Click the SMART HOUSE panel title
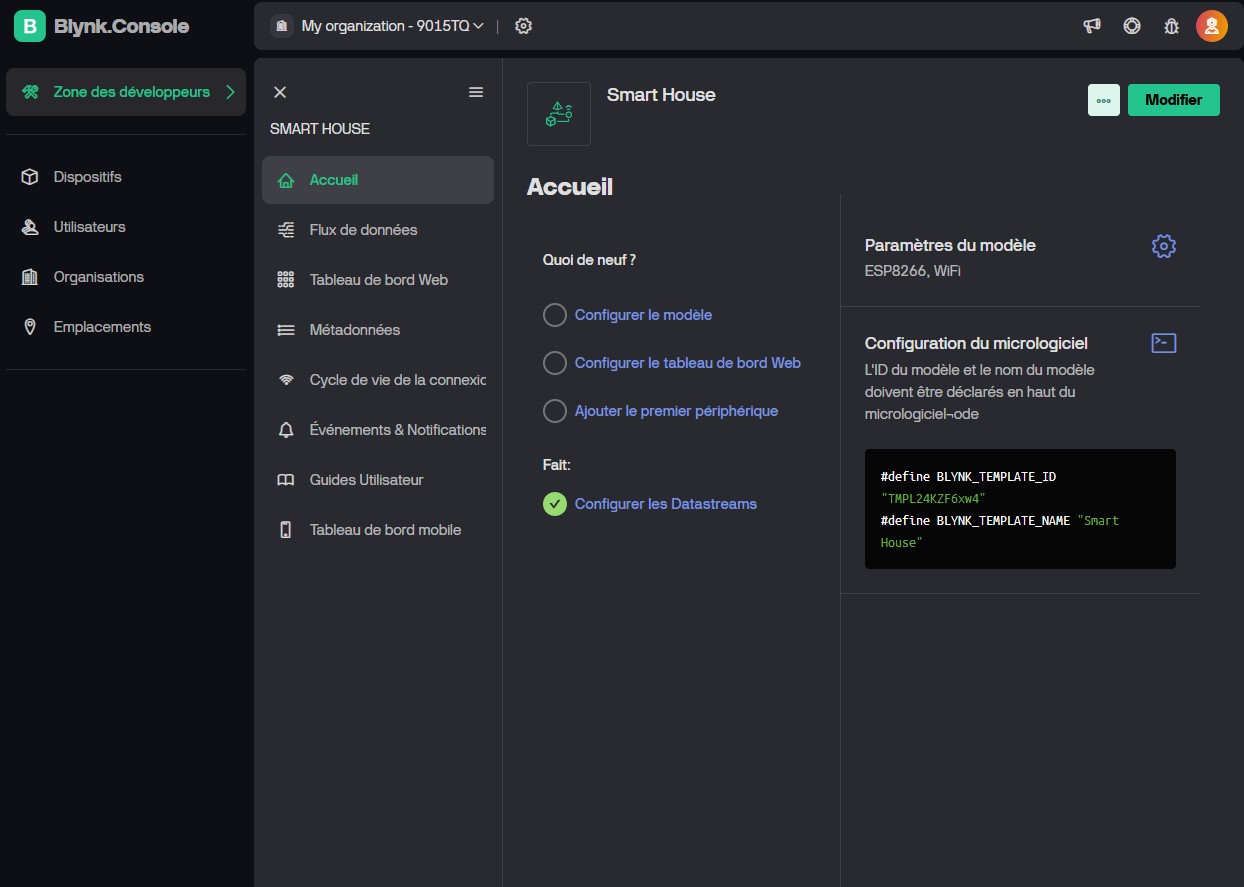The height and width of the screenshot is (887, 1244). (320, 129)
